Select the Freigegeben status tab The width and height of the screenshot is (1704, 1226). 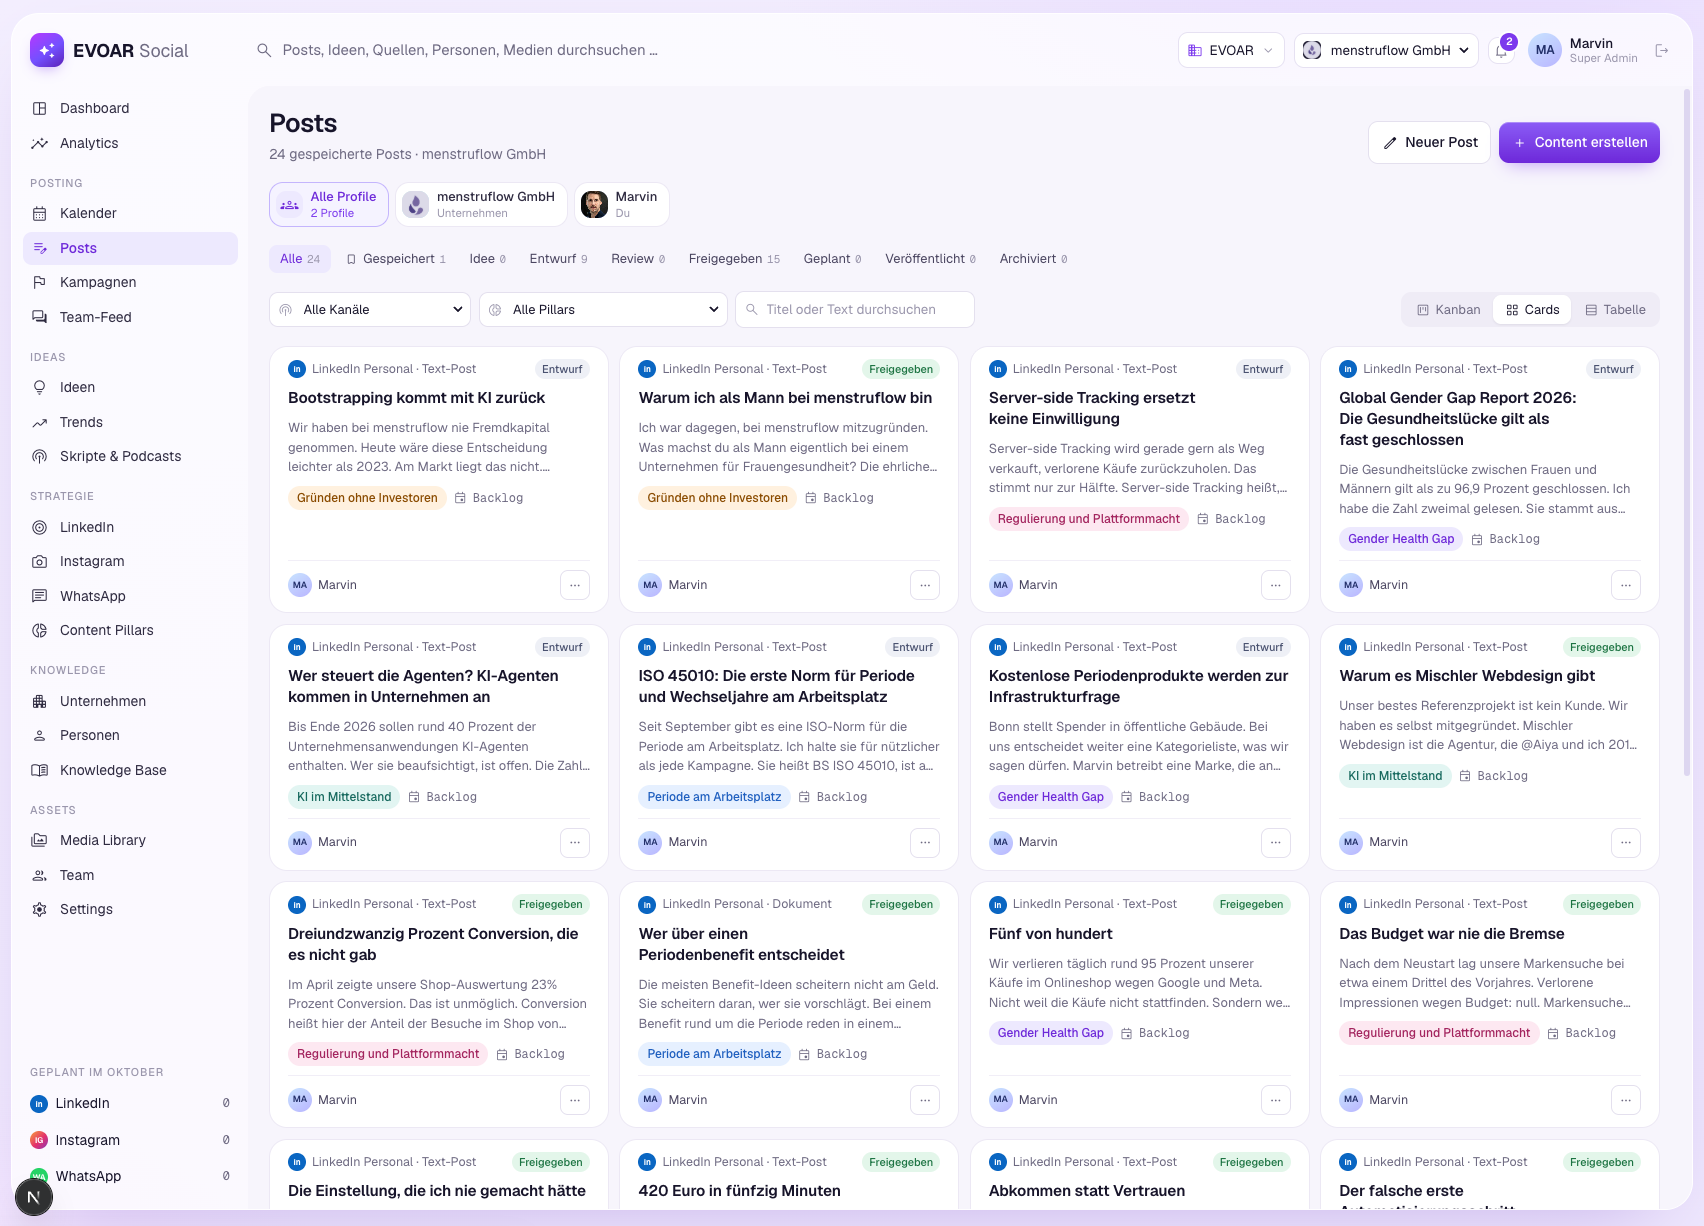click(734, 259)
